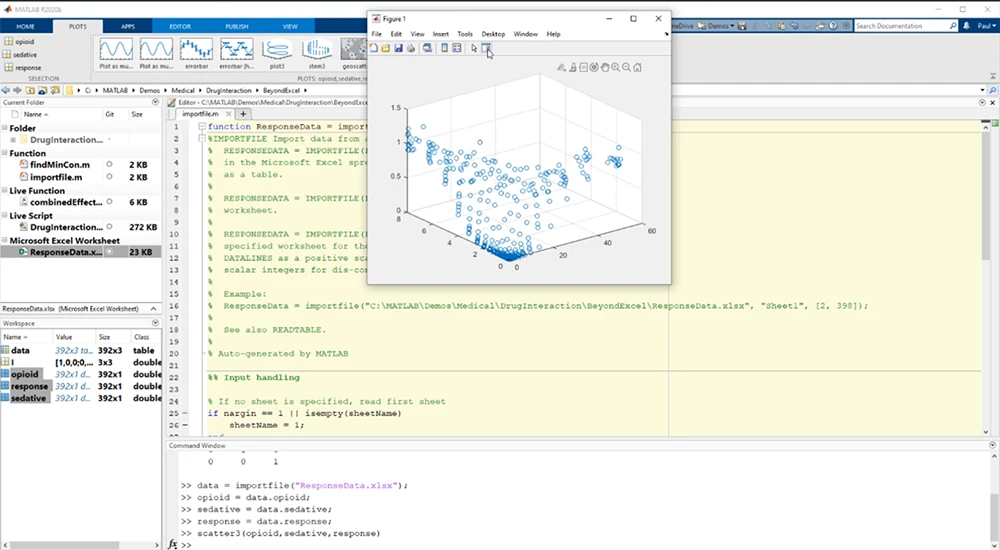
Task: Click the notifications bell icon
Action: (966, 26)
